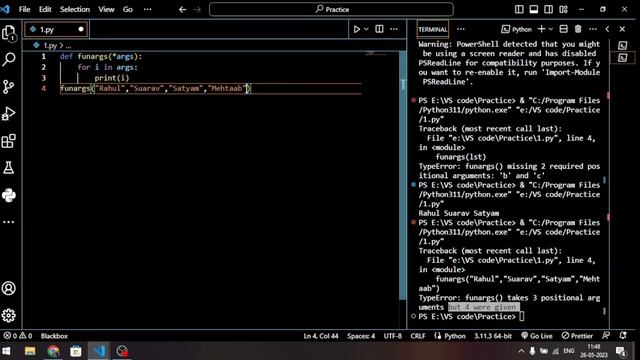Start Go Live server
This screenshot has height=360, width=640.
click(537, 336)
